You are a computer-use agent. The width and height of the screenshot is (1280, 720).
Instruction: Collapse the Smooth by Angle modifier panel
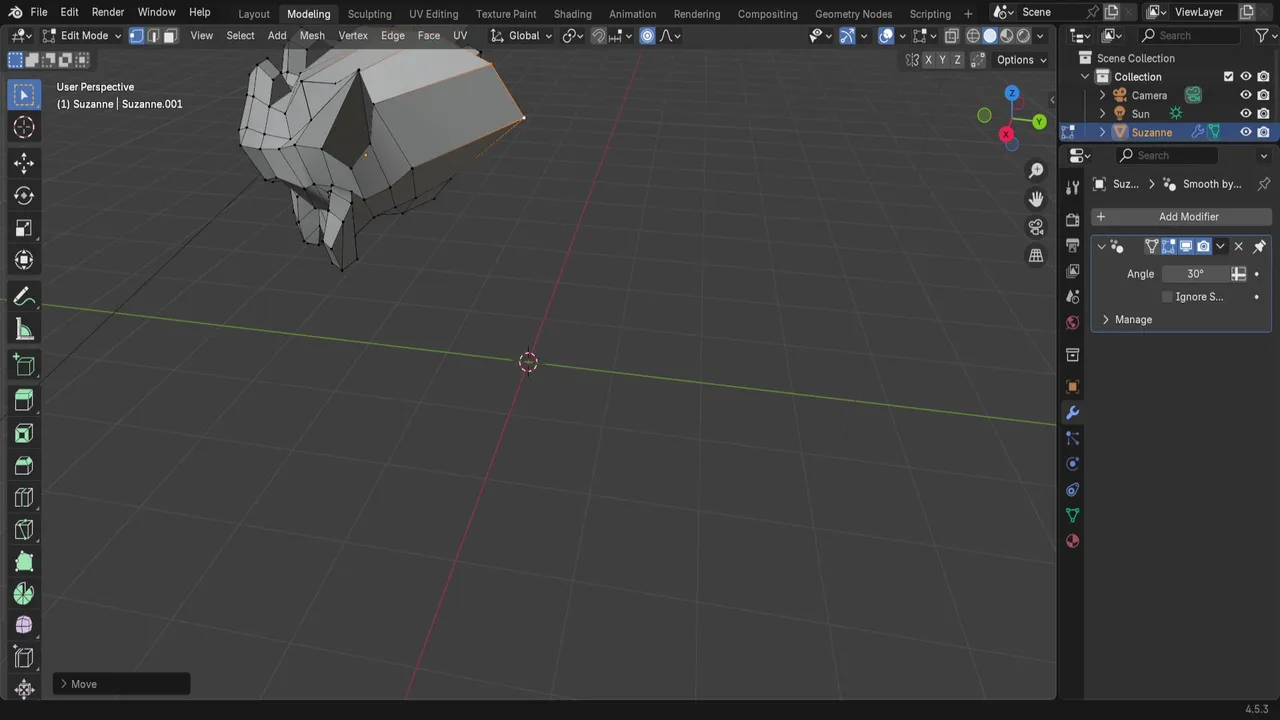pyautogui.click(x=1102, y=246)
